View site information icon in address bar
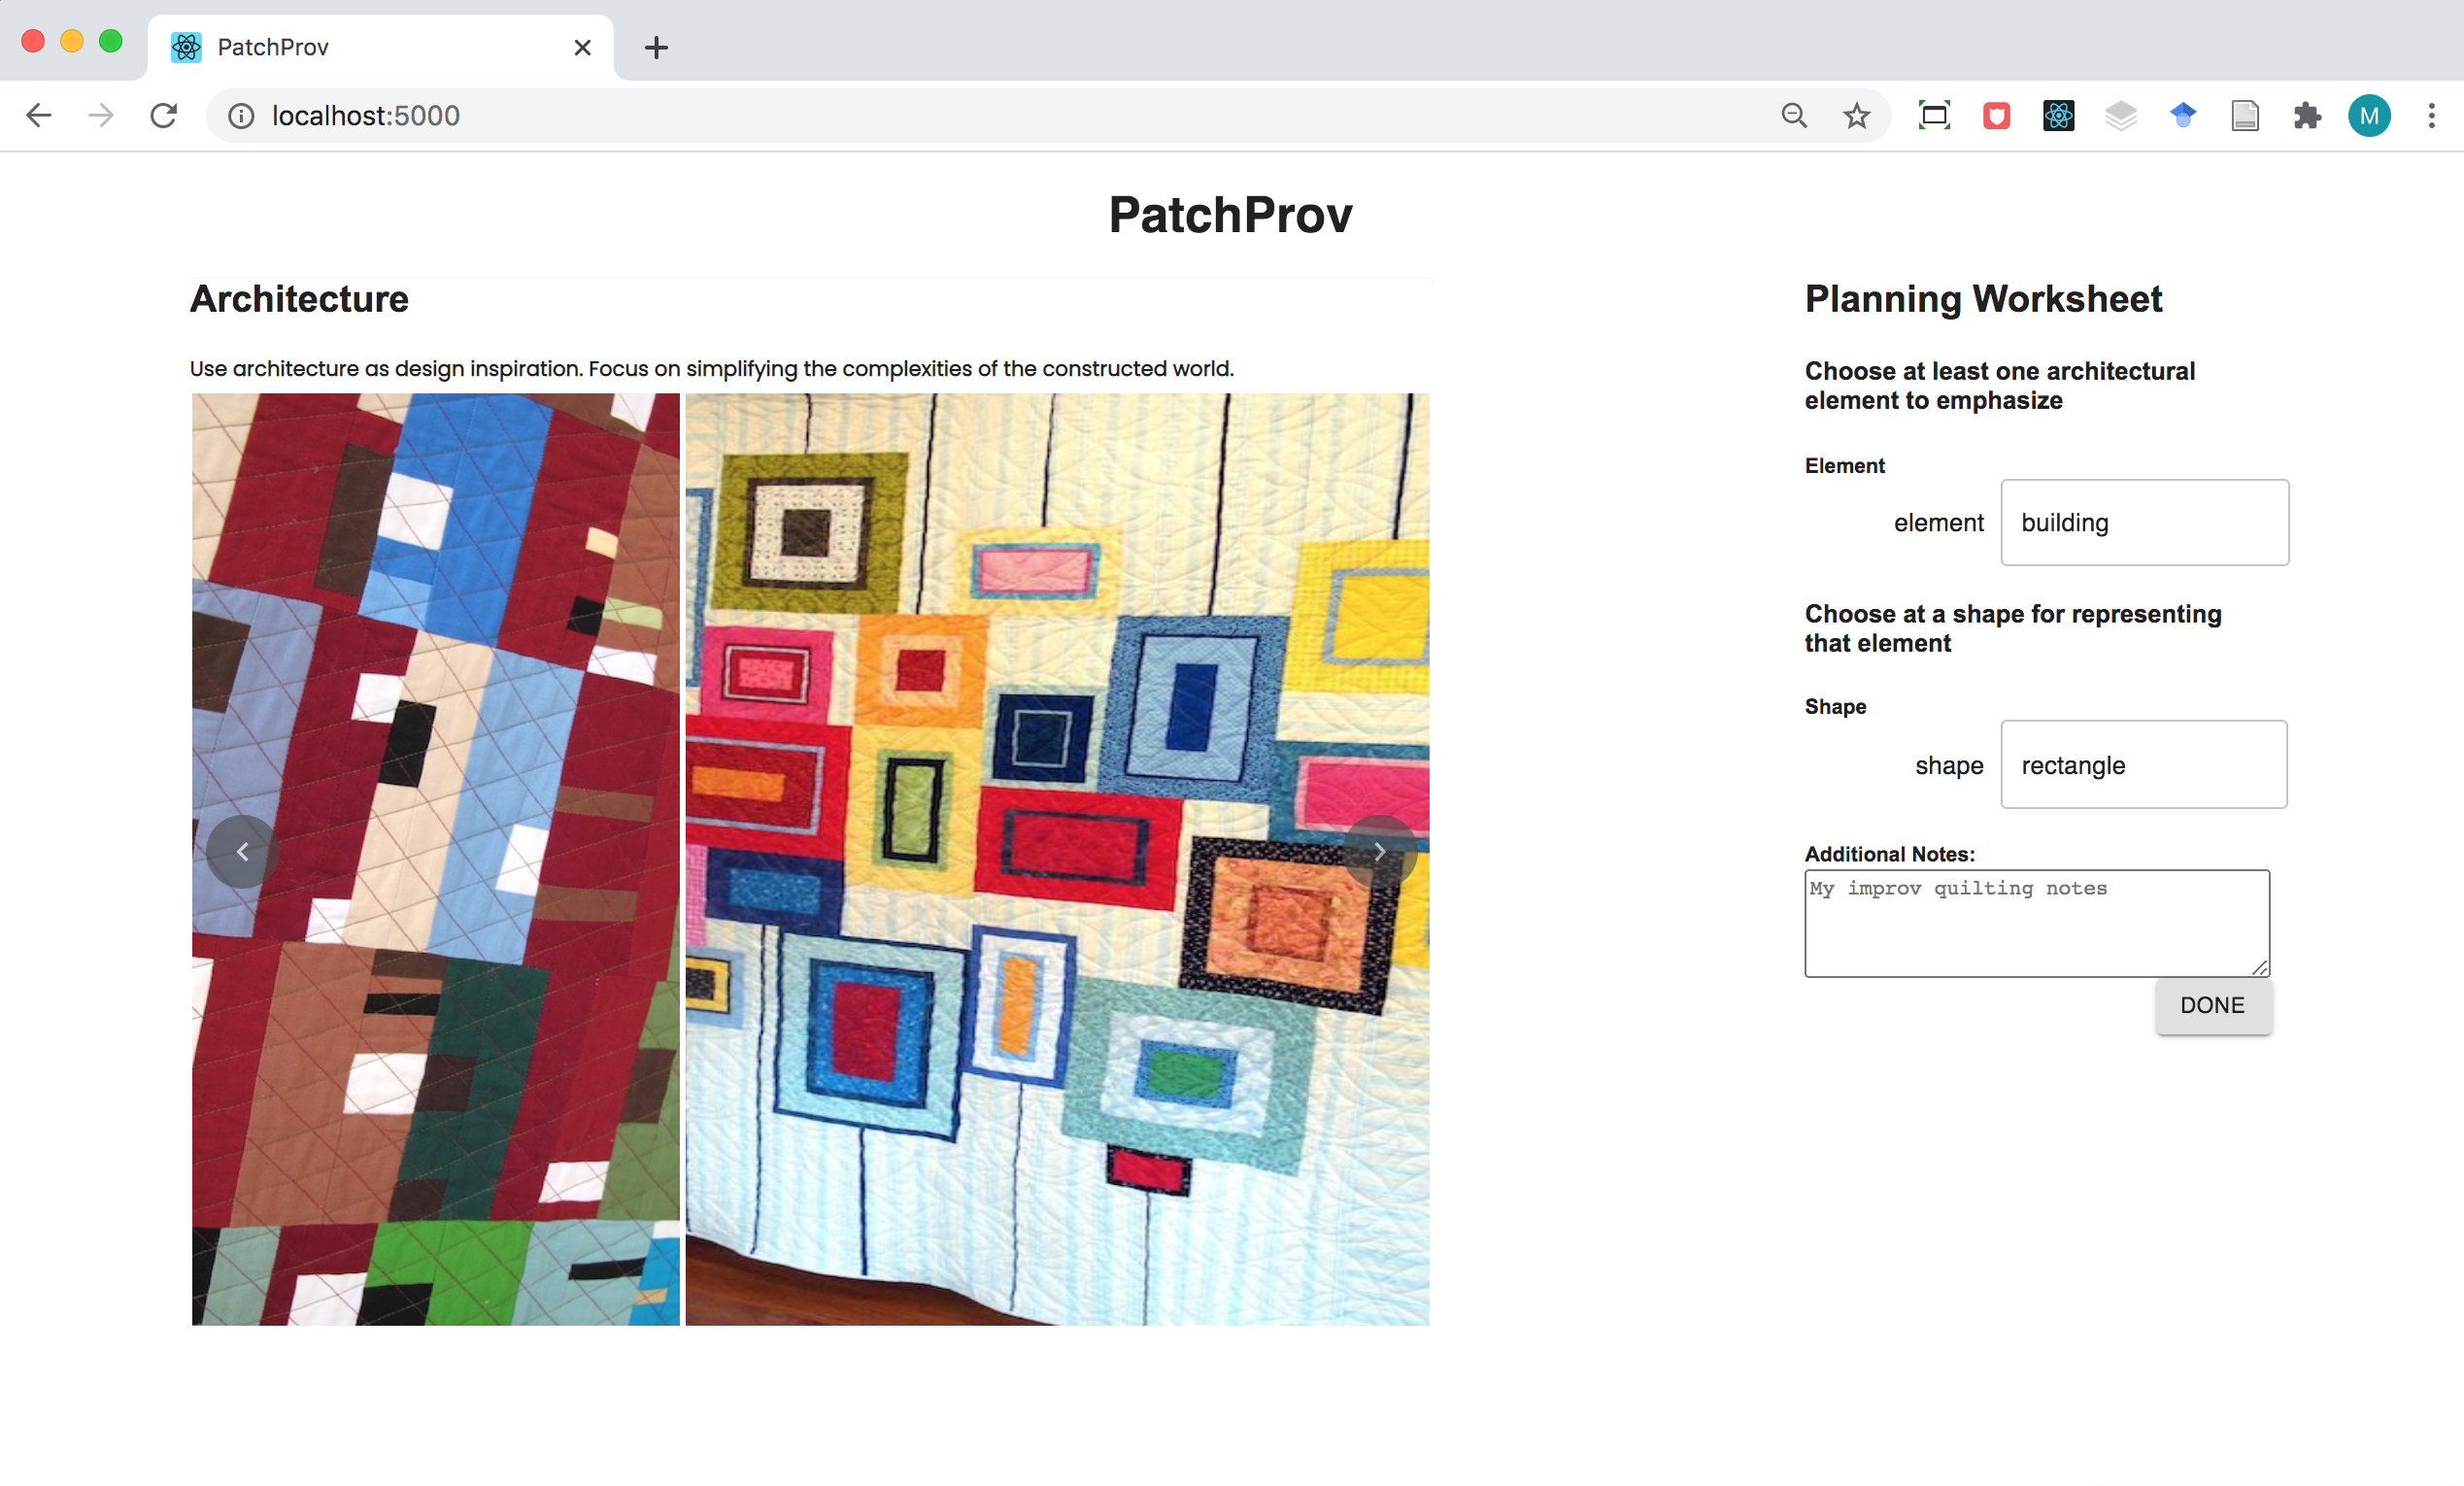Image resolution: width=2464 pixels, height=1486 pixels. (x=241, y=116)
